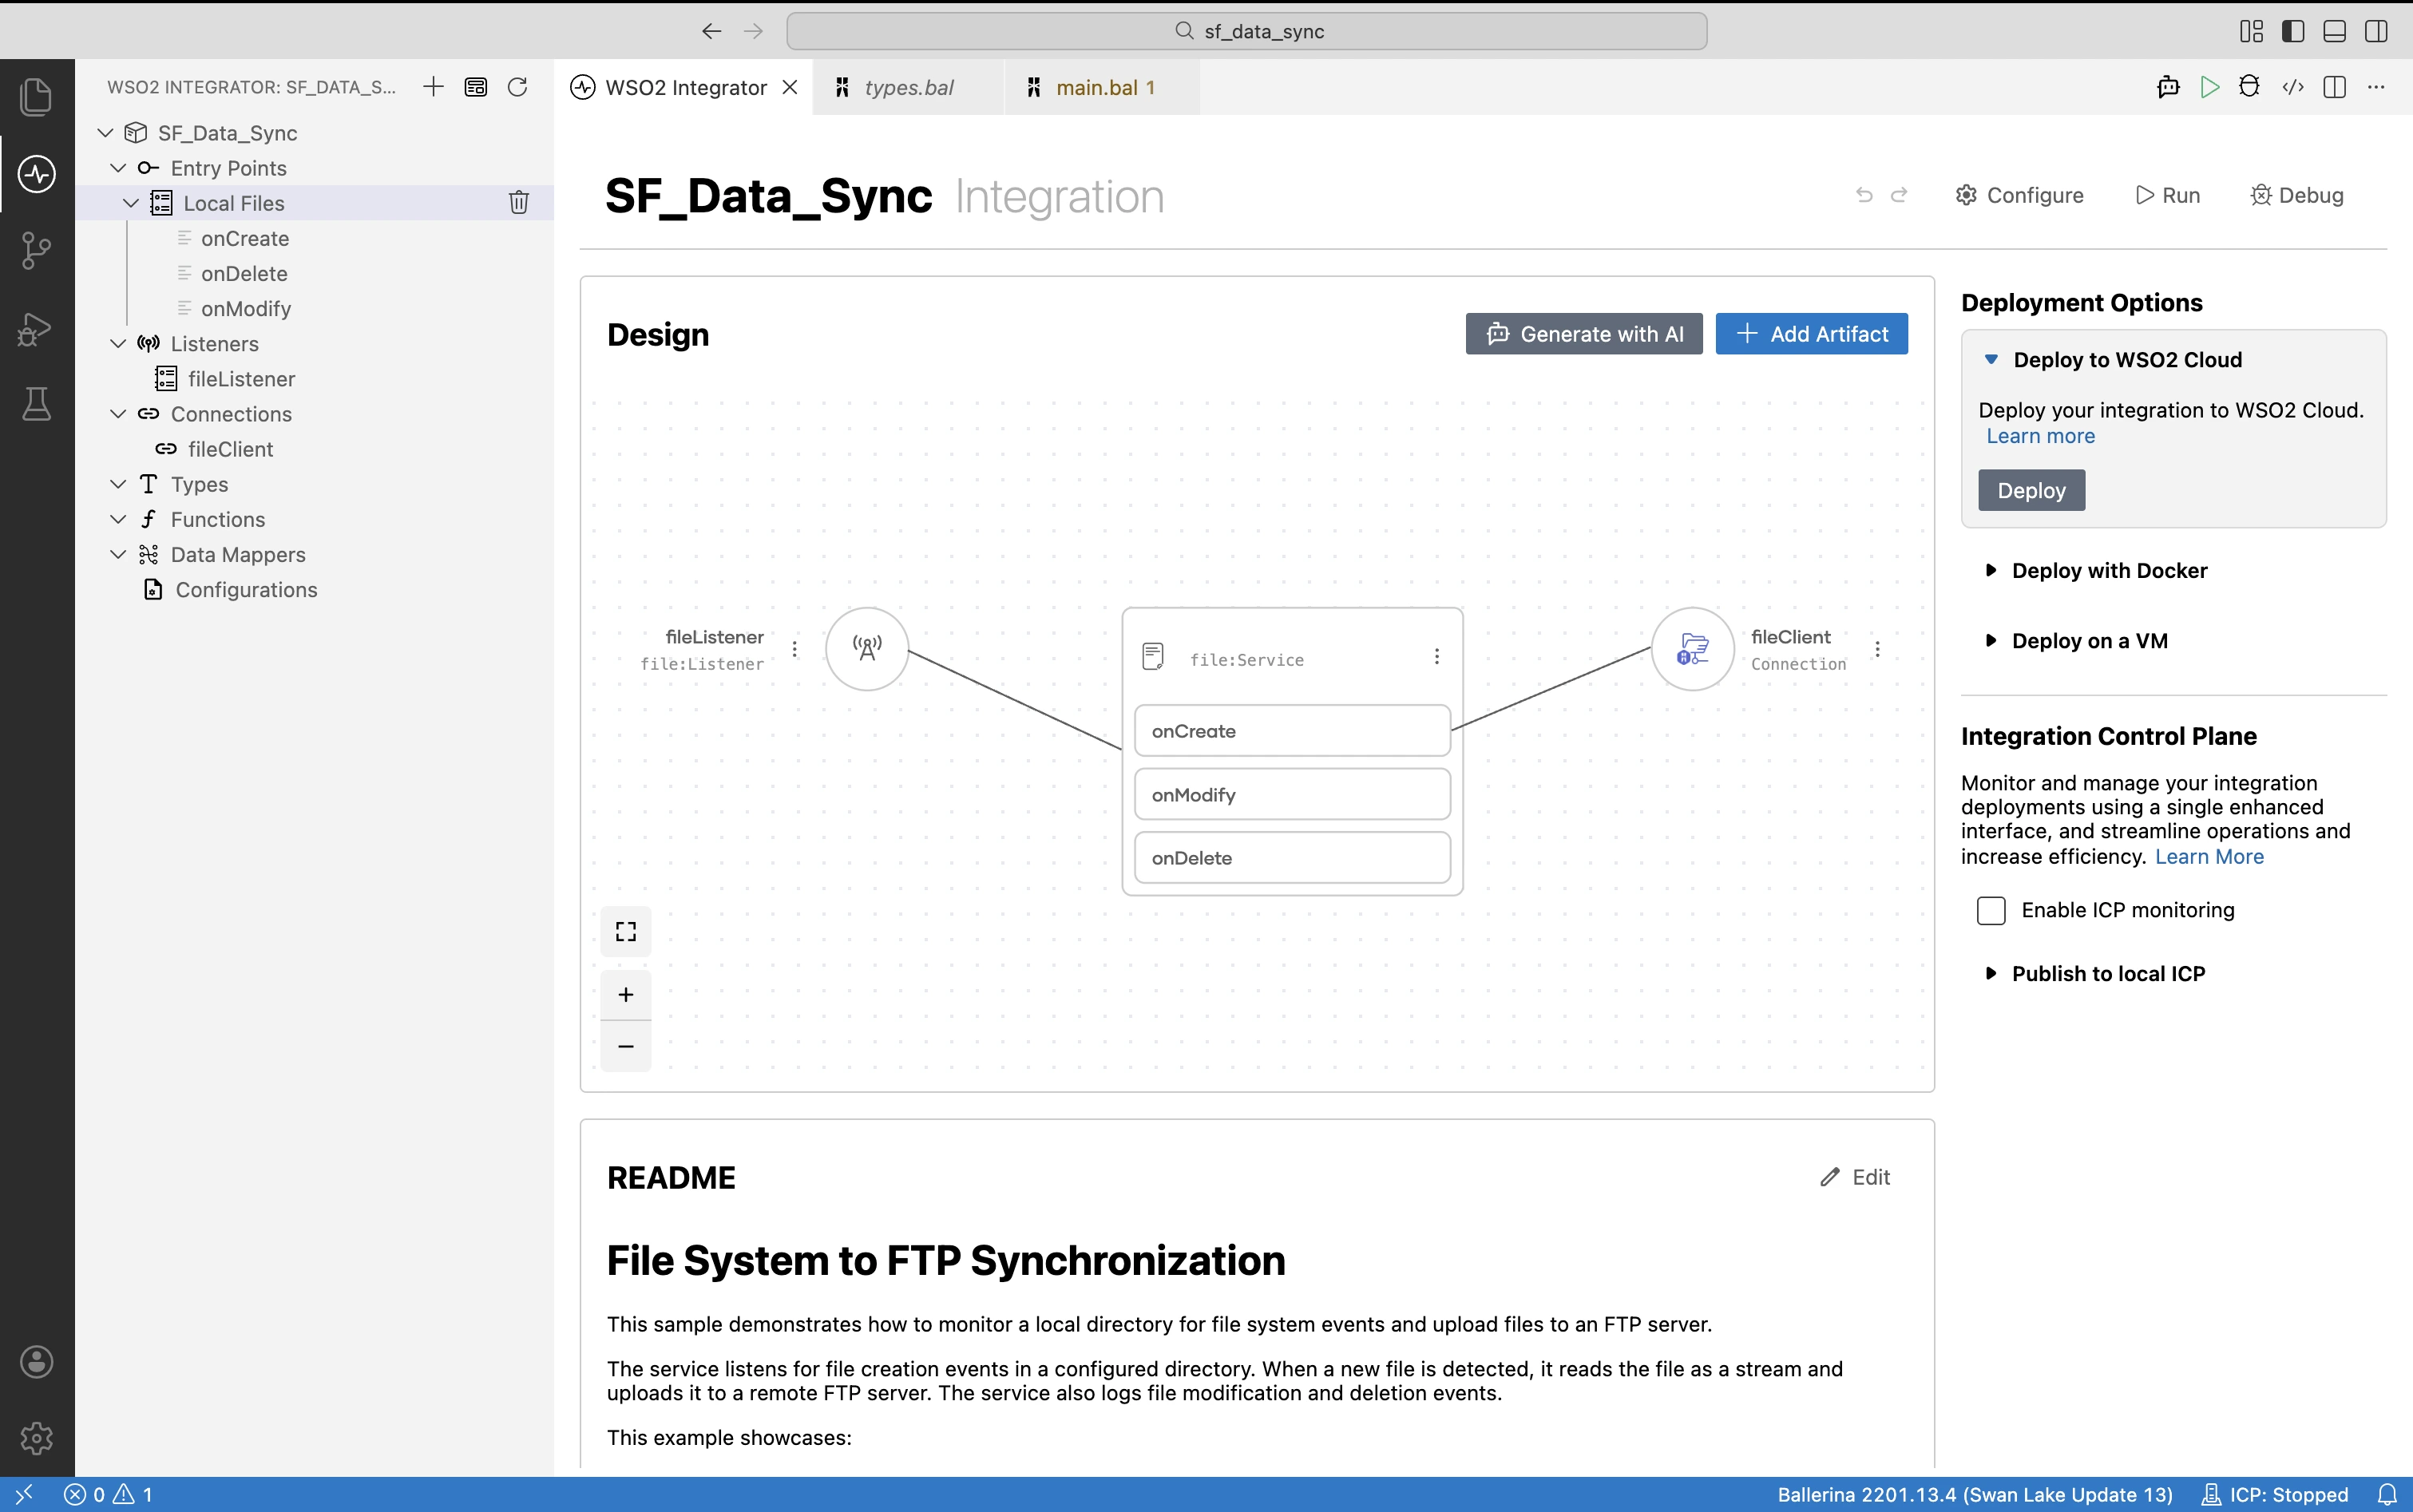Open Manage gear in activity bar
The height and width of the screenshot is (1512, 2413).
[x=37, y=1438]
